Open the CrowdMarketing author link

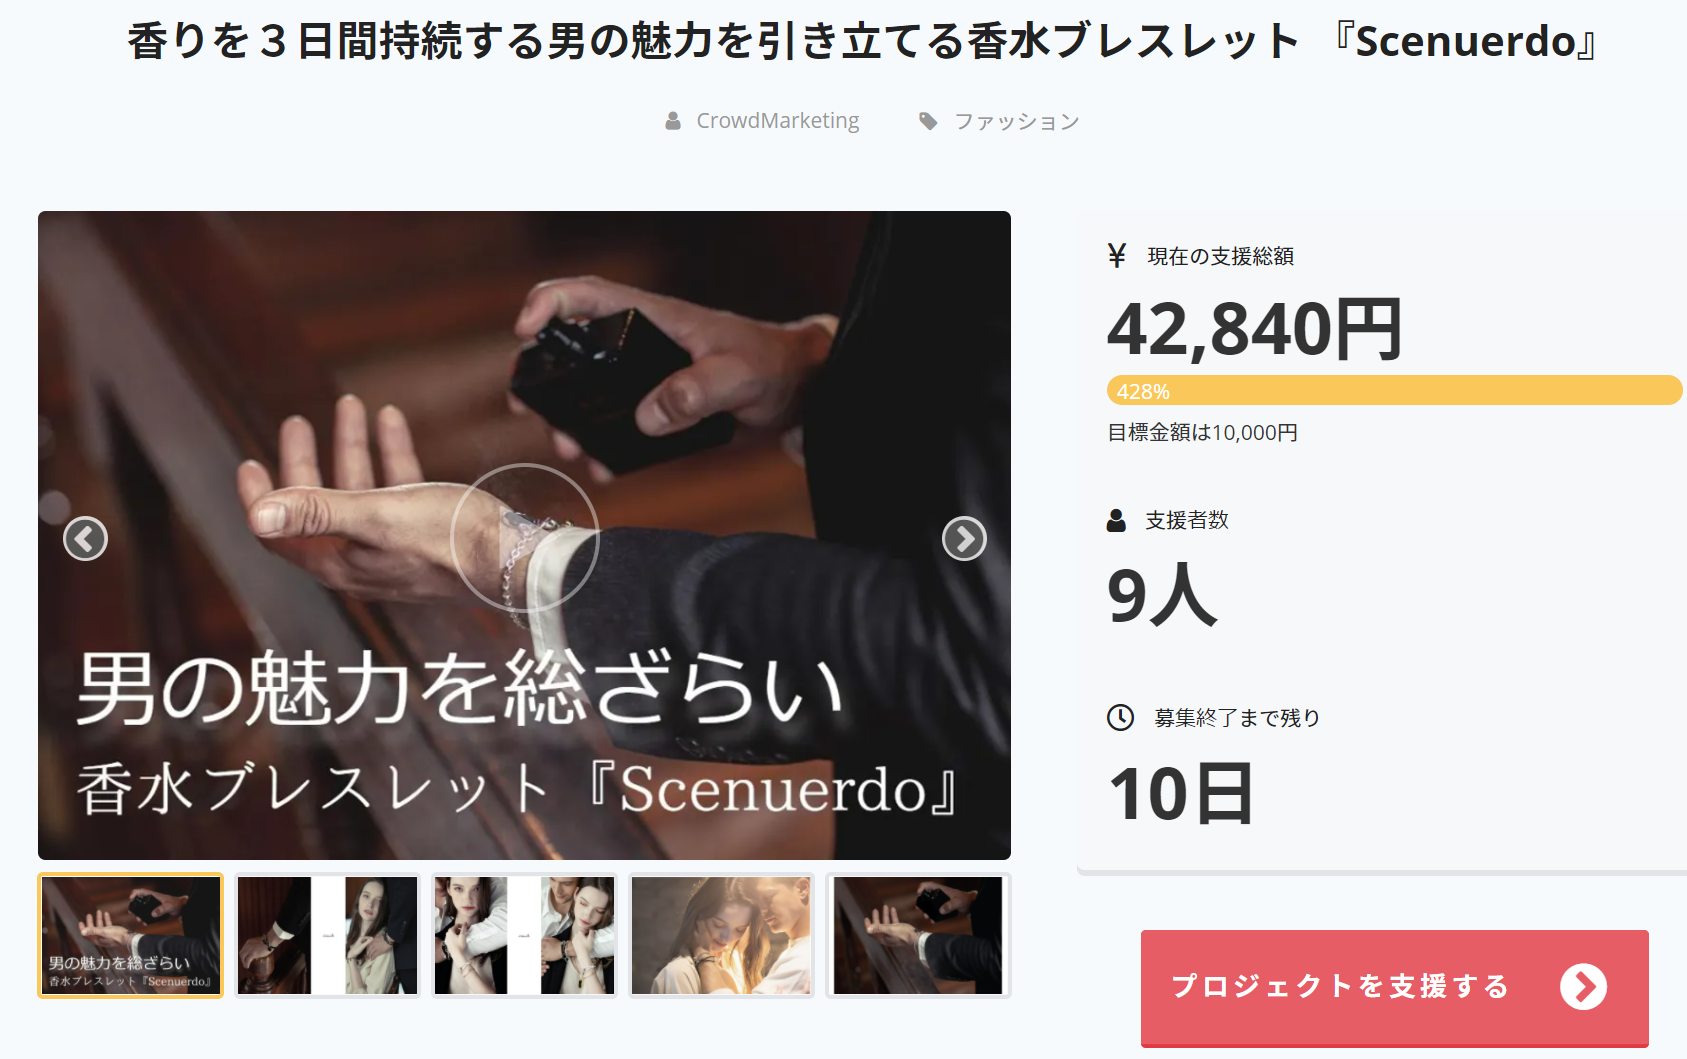[777, 121]
